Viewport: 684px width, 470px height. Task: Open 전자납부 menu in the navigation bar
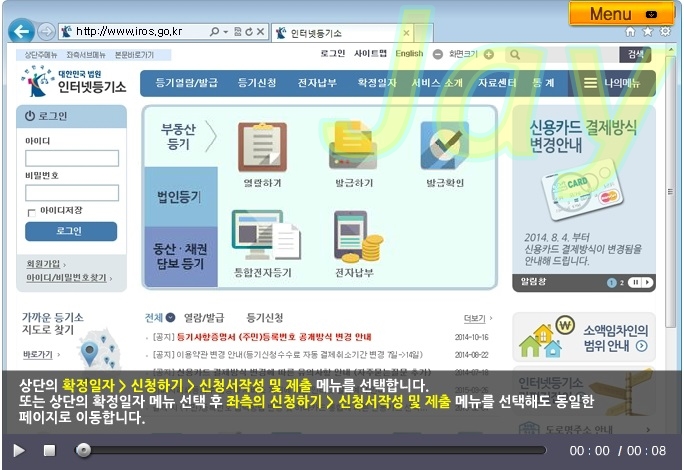[x=317, y=82]
